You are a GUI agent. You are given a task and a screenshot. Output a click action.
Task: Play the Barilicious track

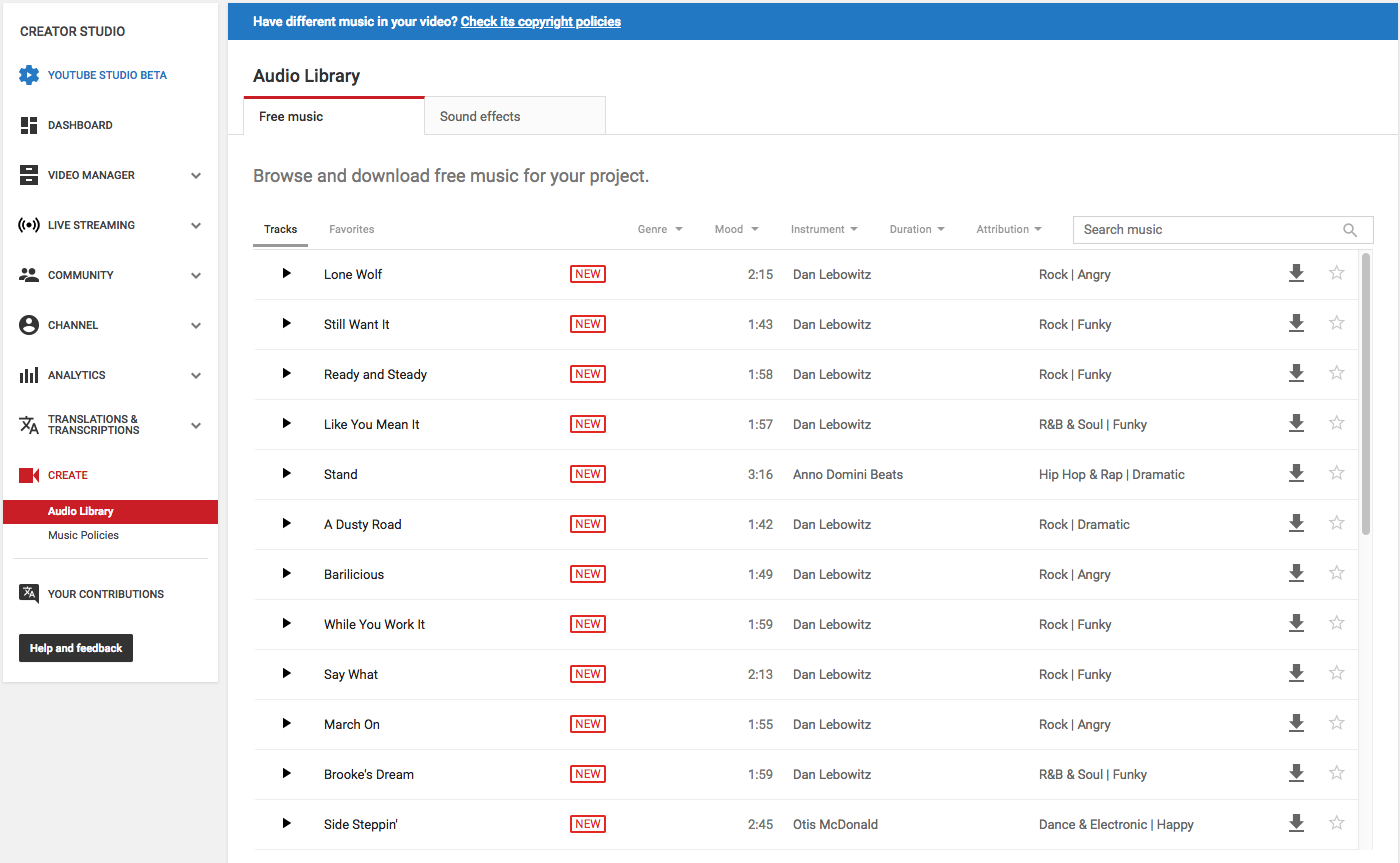(286, 573)
